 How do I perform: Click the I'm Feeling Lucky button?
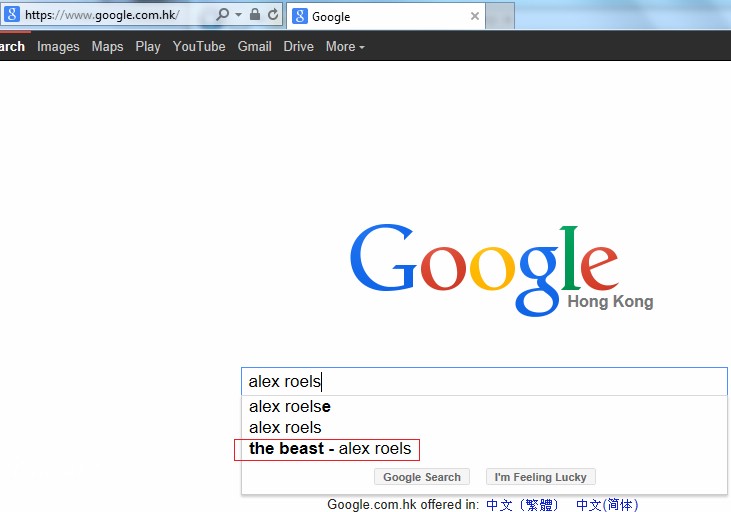coord(540,477)
